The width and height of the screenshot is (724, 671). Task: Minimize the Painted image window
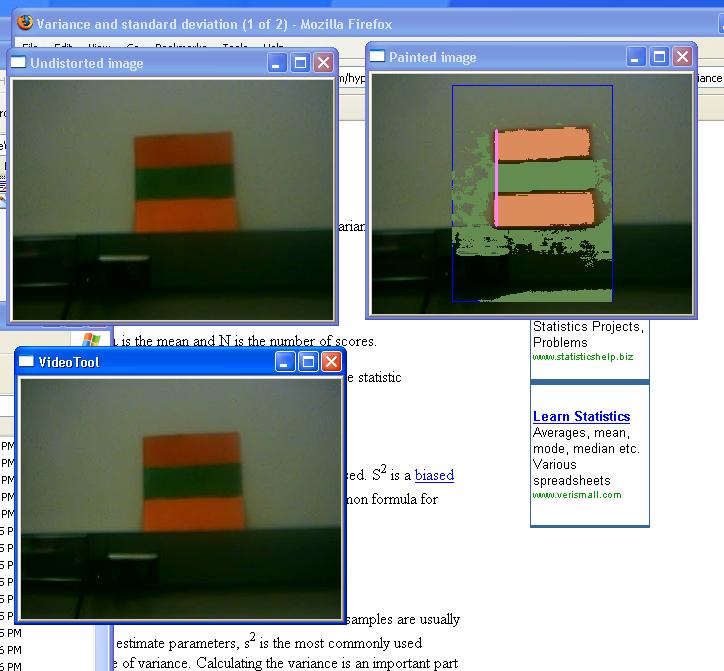pyautogui.click(x=637, y=57)
